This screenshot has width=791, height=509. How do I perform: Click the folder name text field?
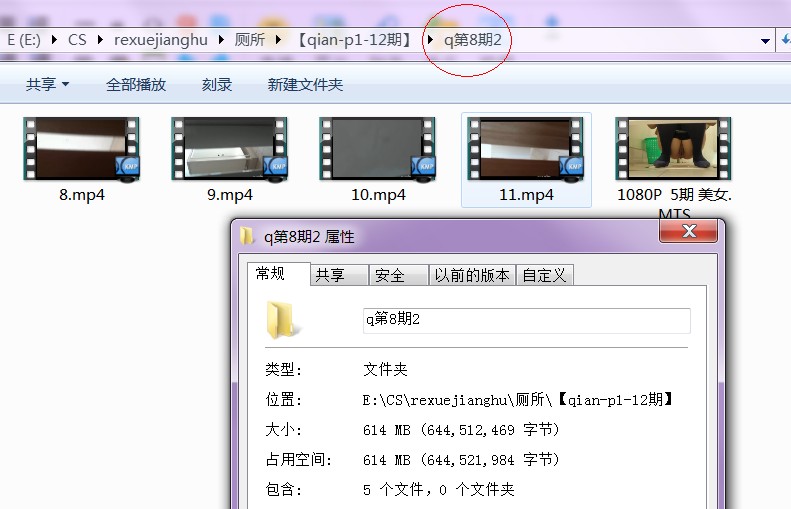[526, 320]
